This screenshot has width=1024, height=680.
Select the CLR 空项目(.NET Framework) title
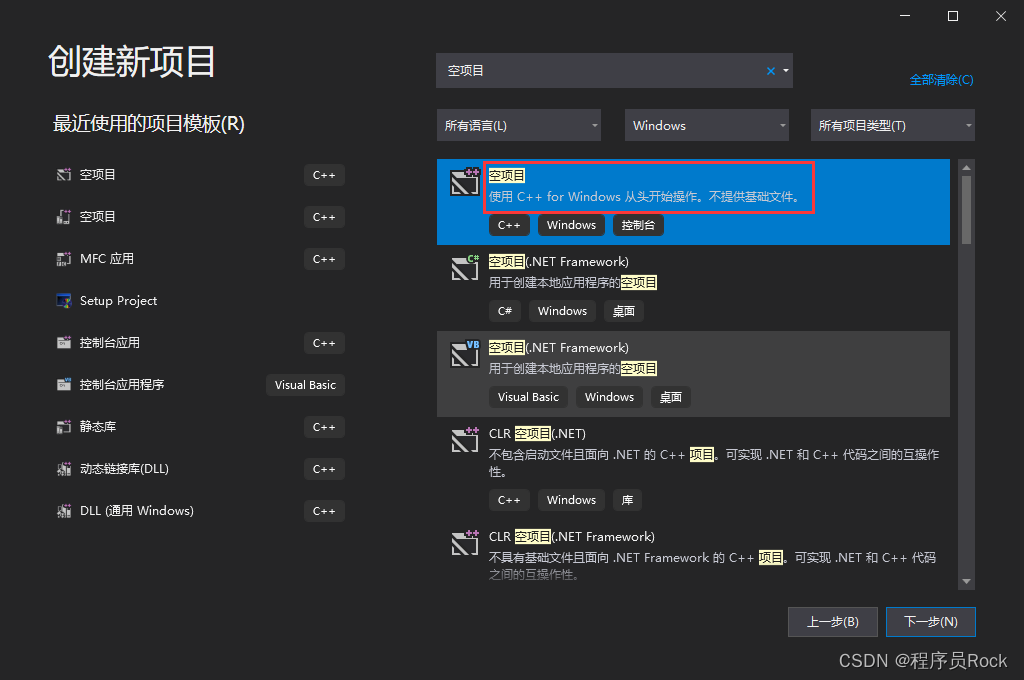(571, 537)
